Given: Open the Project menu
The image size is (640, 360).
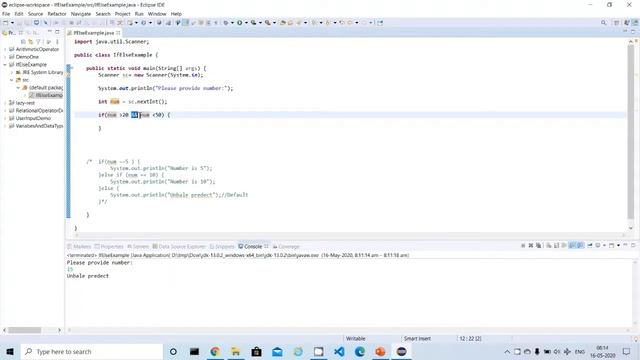Looking at the screenshot, I should 122,14.
